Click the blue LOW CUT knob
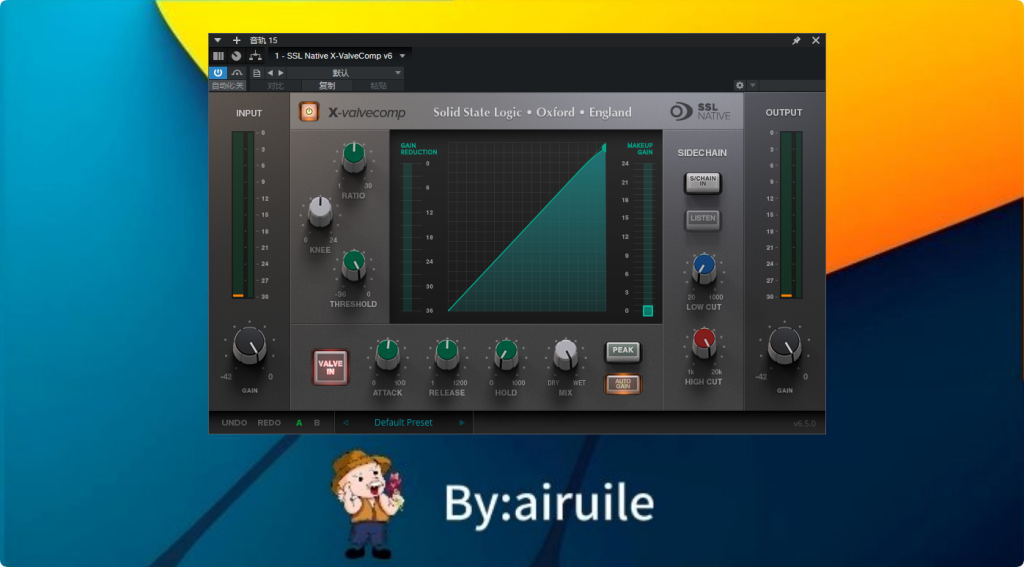 pyautogui.click(x=704, y=268)
